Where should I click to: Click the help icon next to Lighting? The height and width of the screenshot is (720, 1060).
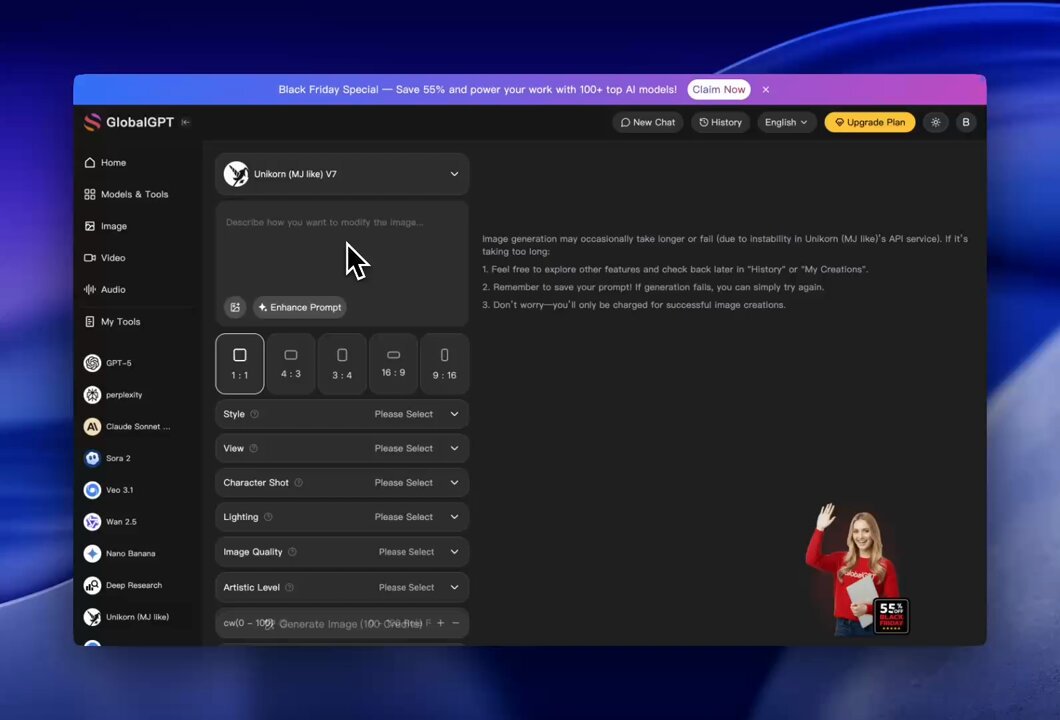(x=268, y=517)
